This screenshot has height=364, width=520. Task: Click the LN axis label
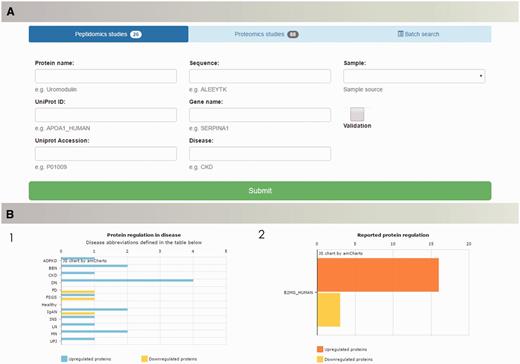coord(55,327)
